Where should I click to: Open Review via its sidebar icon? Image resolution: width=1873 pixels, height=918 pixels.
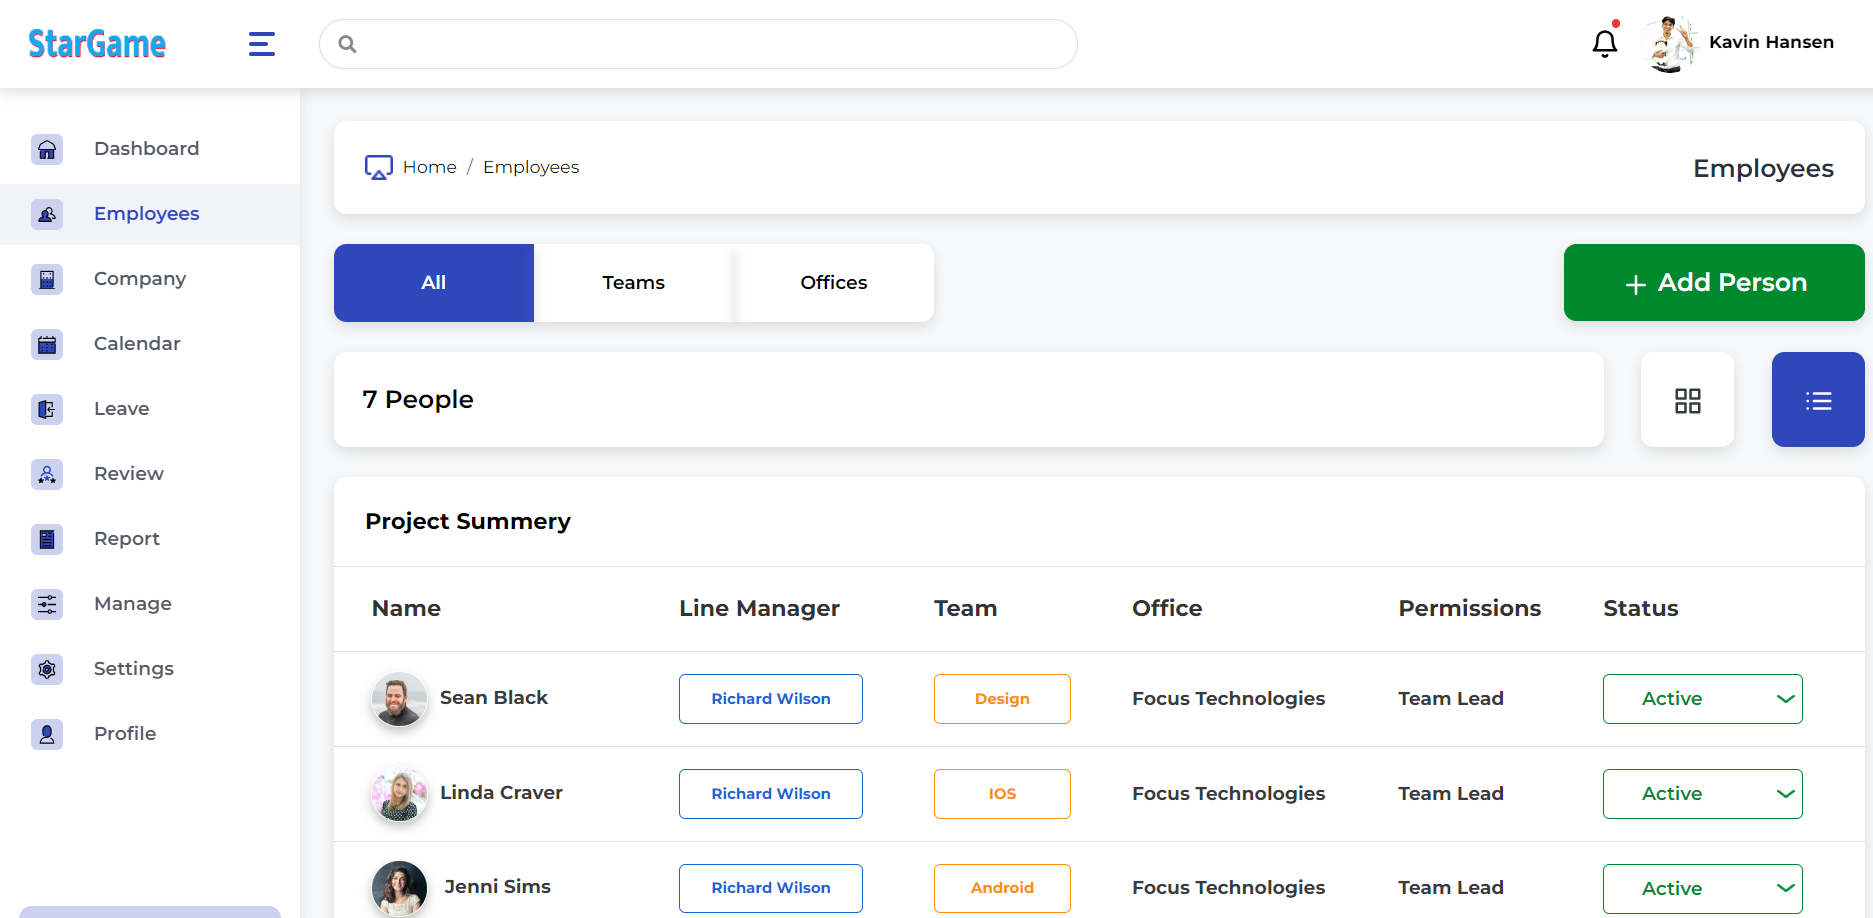[47, 474]
